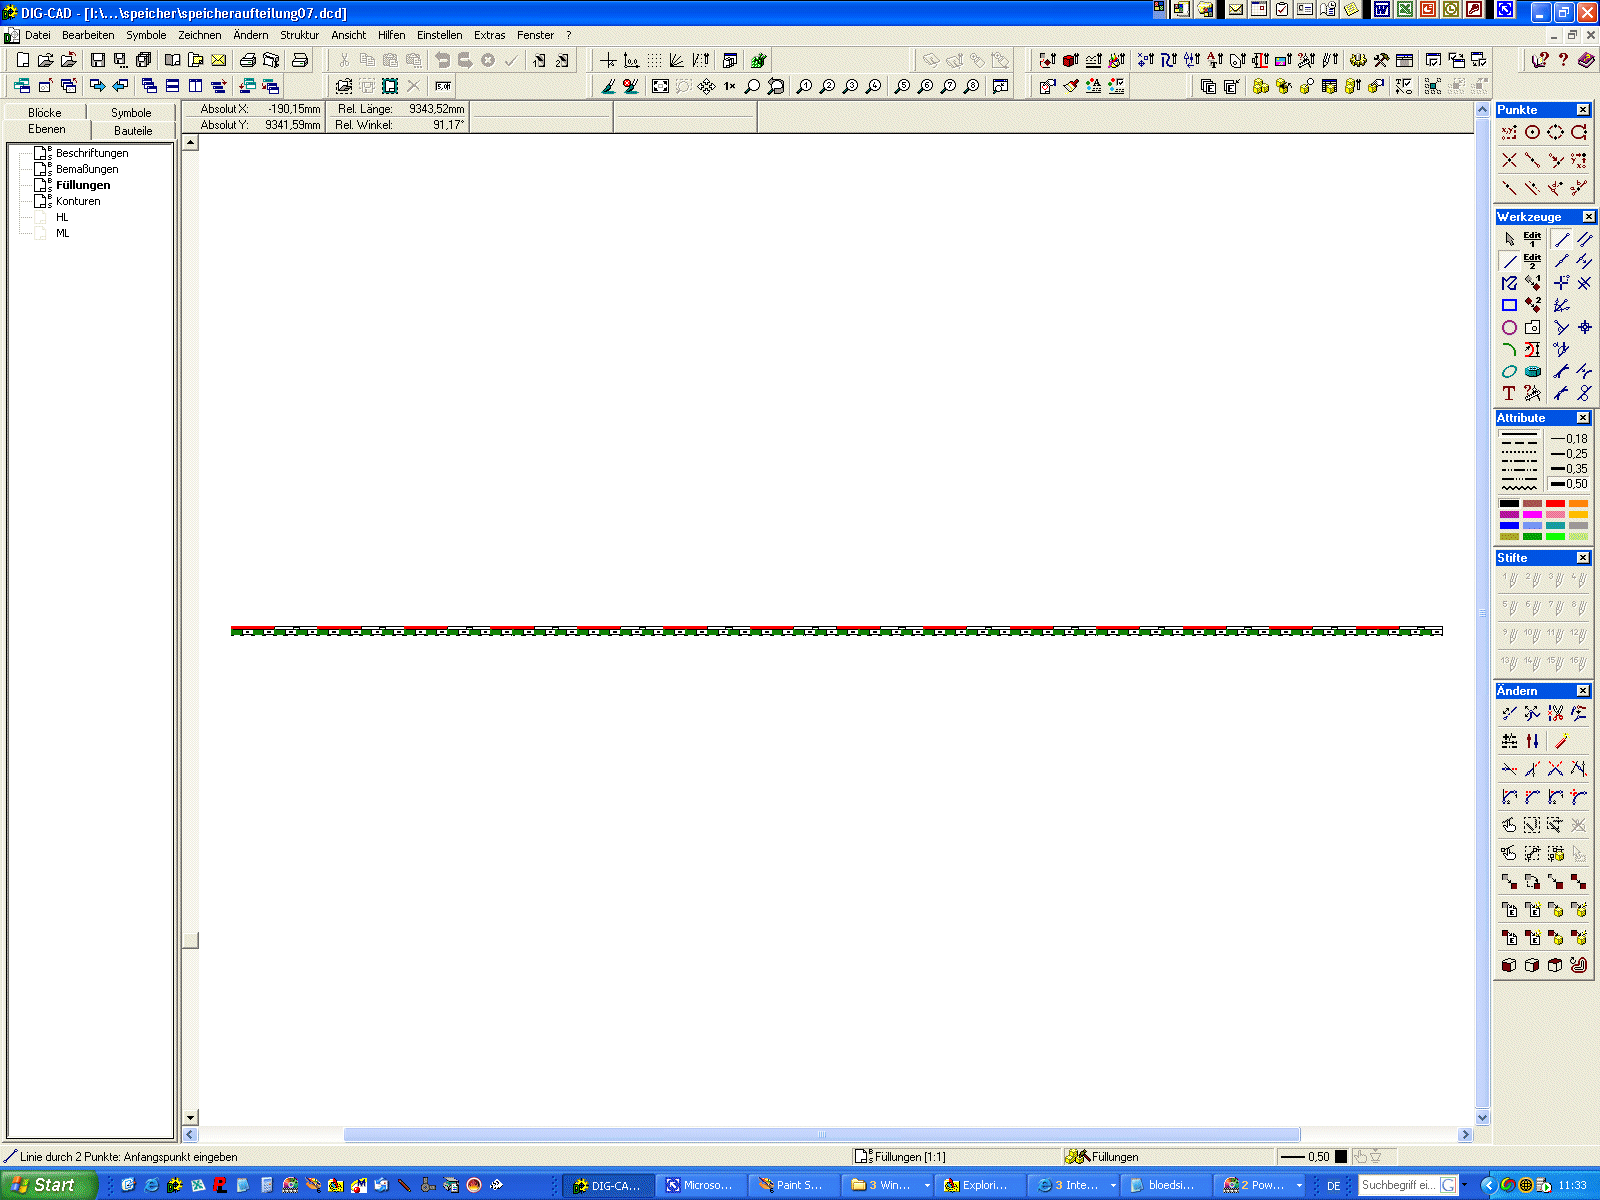Choose the purple circle tool in Werkzeuge

[1509, 327]
